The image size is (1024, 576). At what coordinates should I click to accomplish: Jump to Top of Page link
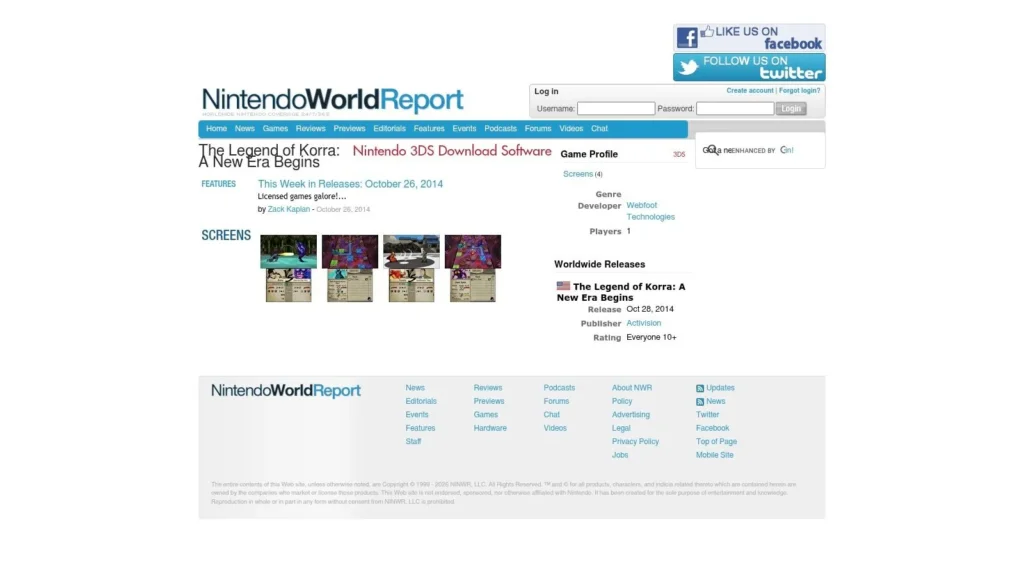click(716, 442)
